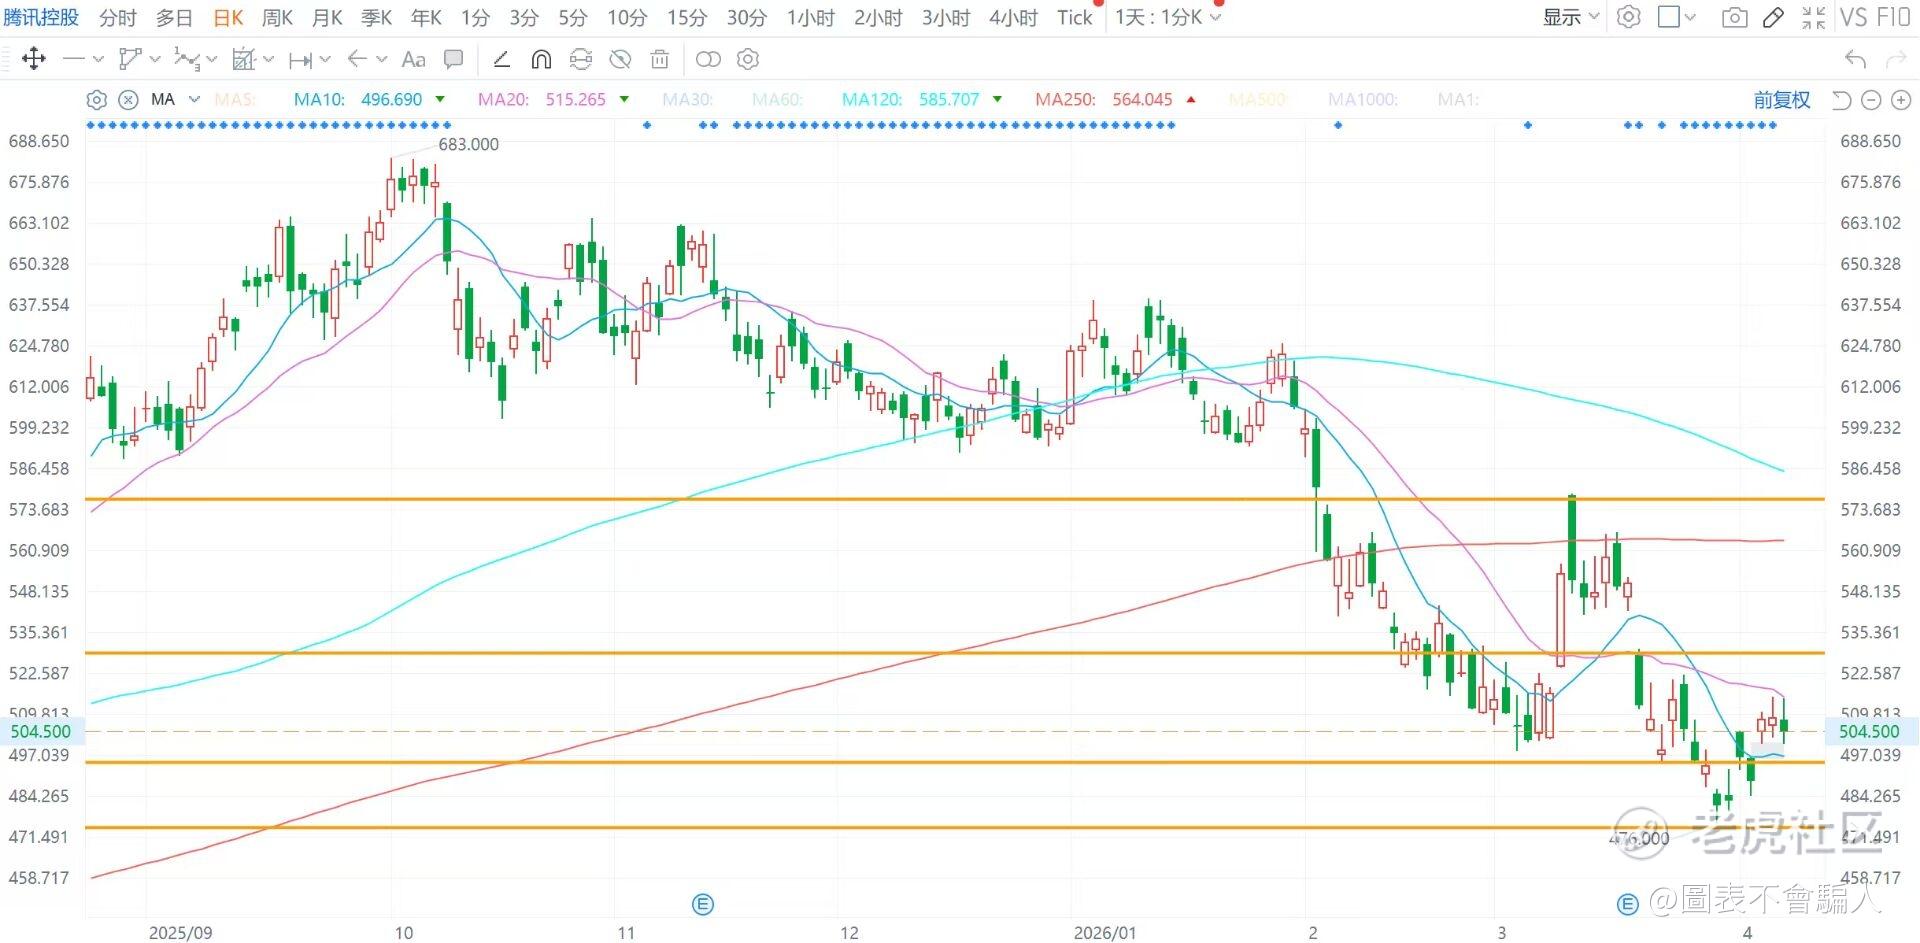1920x943 pixels.
Task: Click the E earnings marker near 2026/04
Action: tap(1627, 904)
